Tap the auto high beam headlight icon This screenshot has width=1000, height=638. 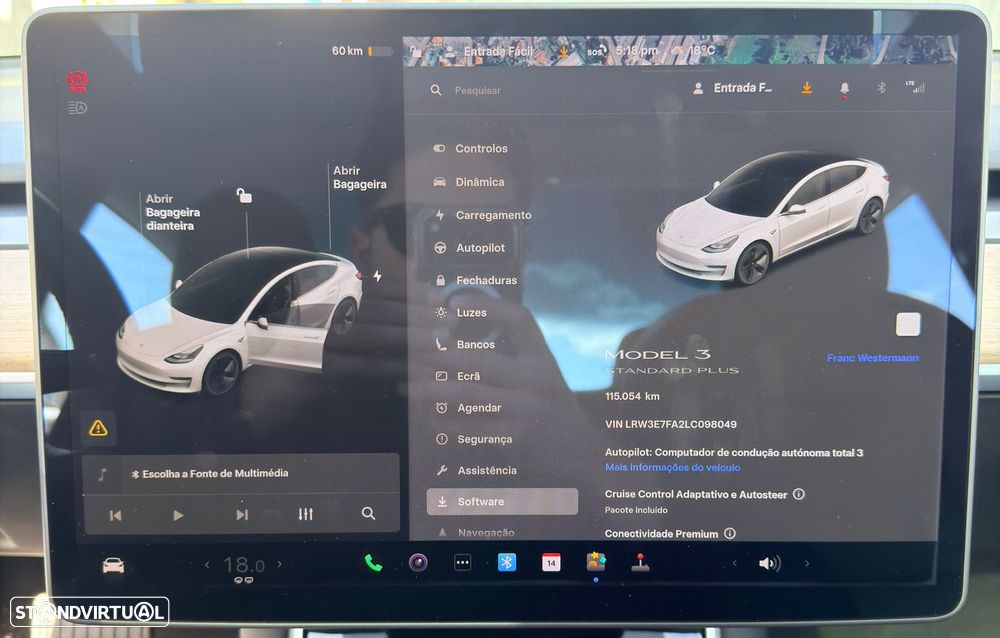[x=78, y=108]
